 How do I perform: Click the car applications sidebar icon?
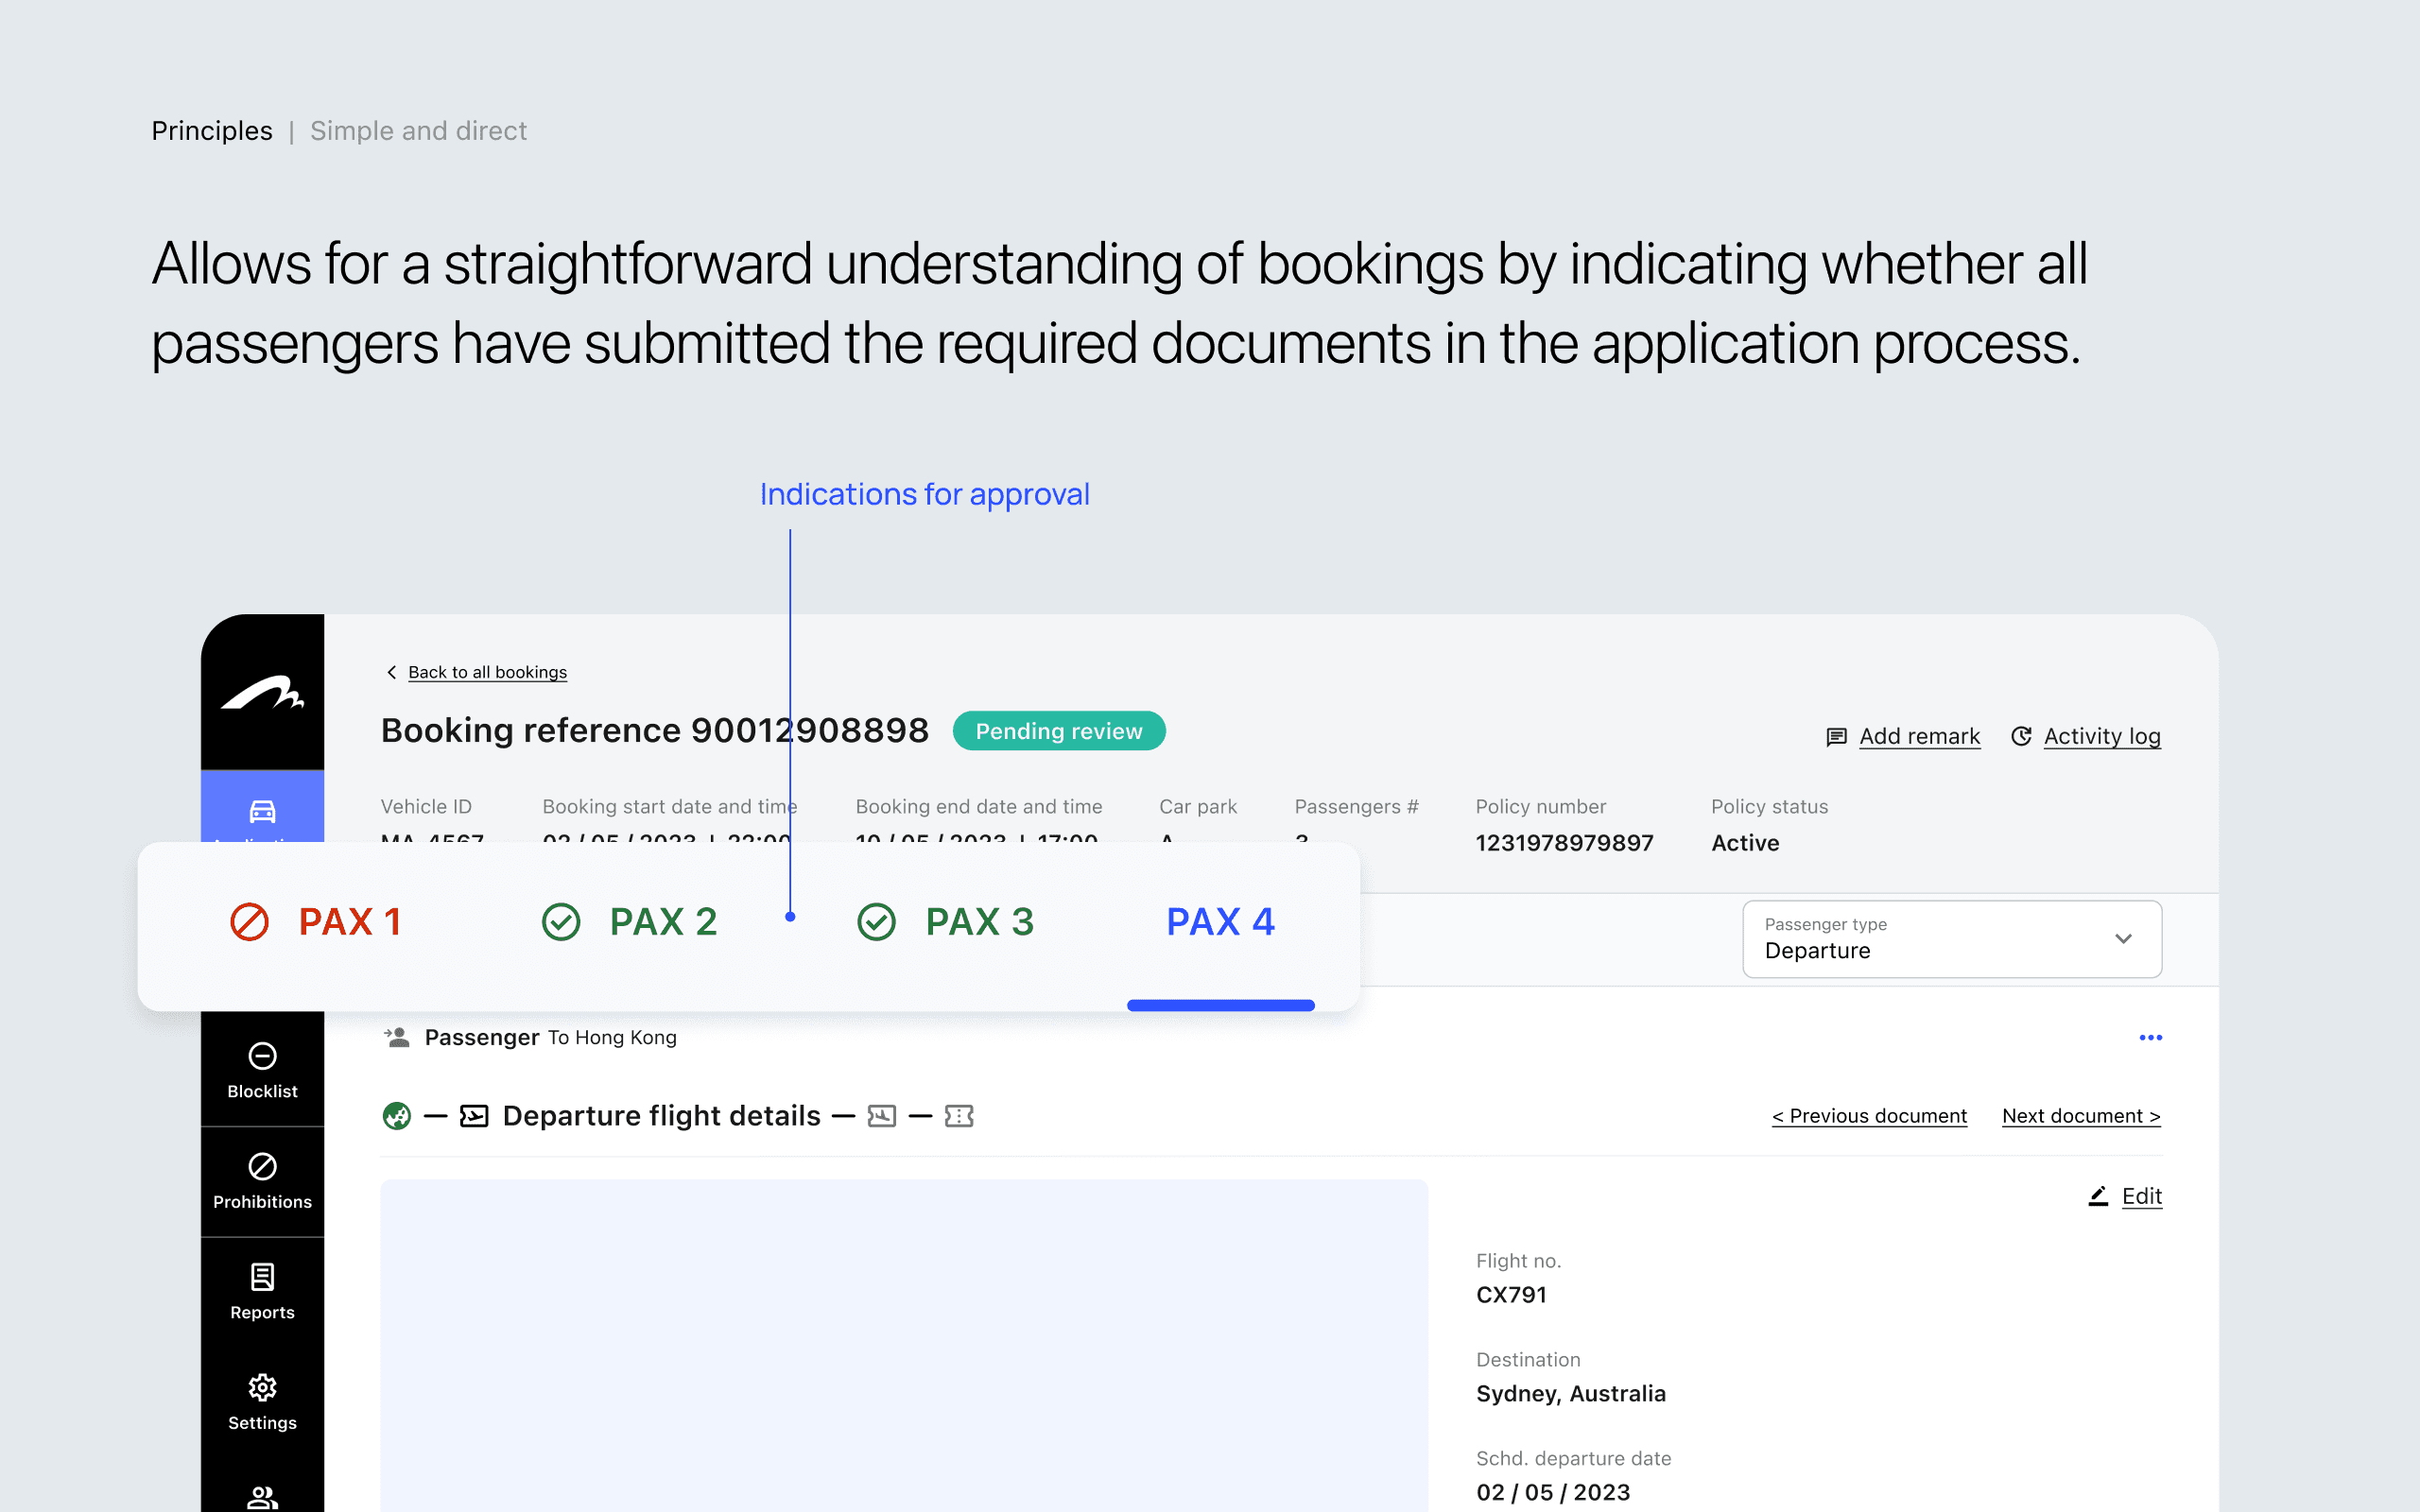(262, 811)
